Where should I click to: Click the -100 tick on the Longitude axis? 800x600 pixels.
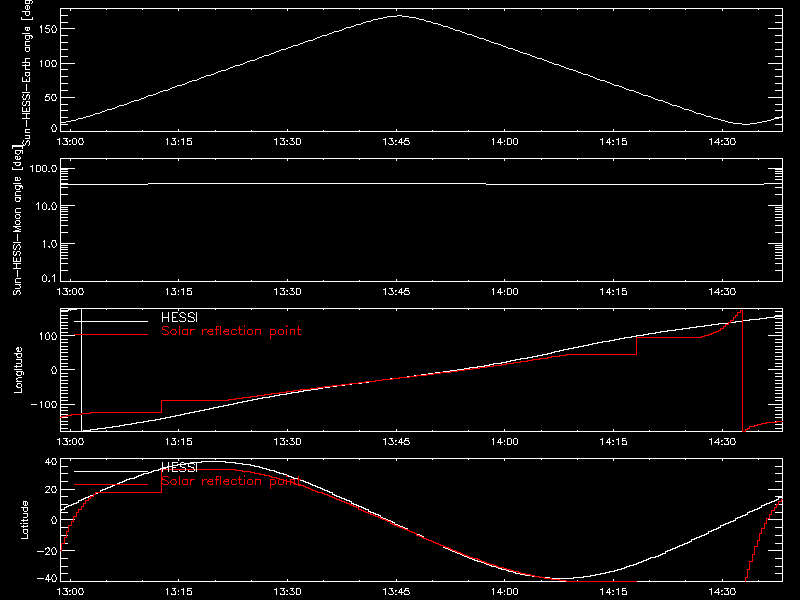click(x=43, y=404)
